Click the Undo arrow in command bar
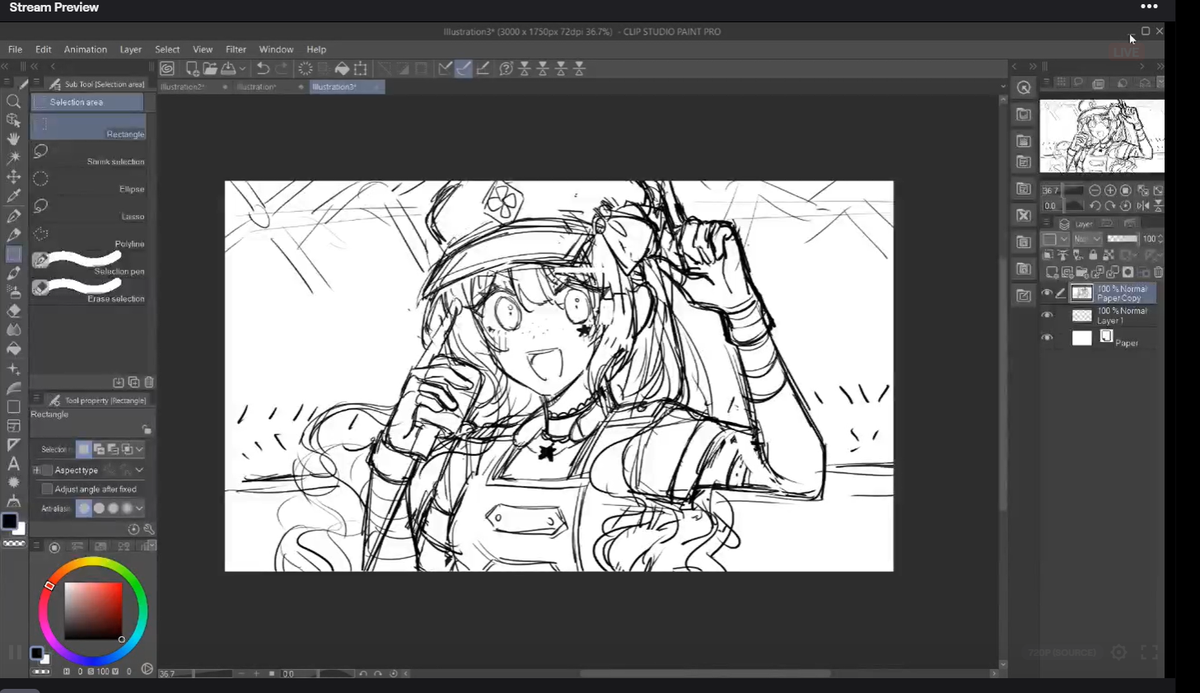Screen dimensions: 1200x693 262,69
